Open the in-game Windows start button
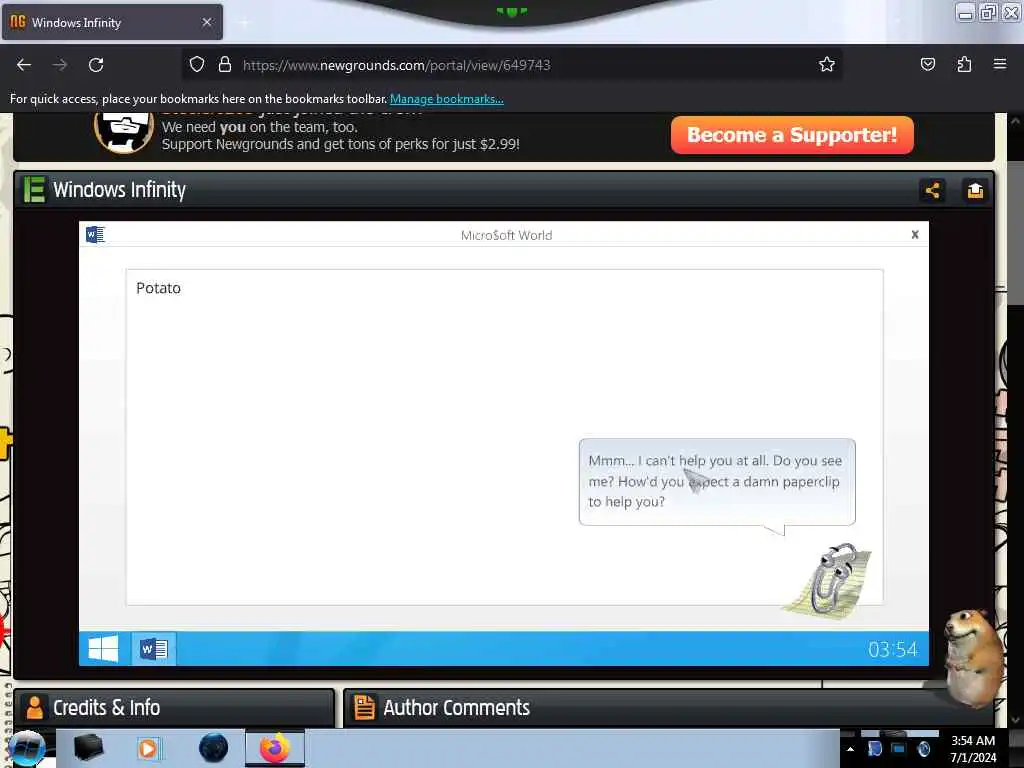This screenshot has height=768, width=1024. (103, 648)
